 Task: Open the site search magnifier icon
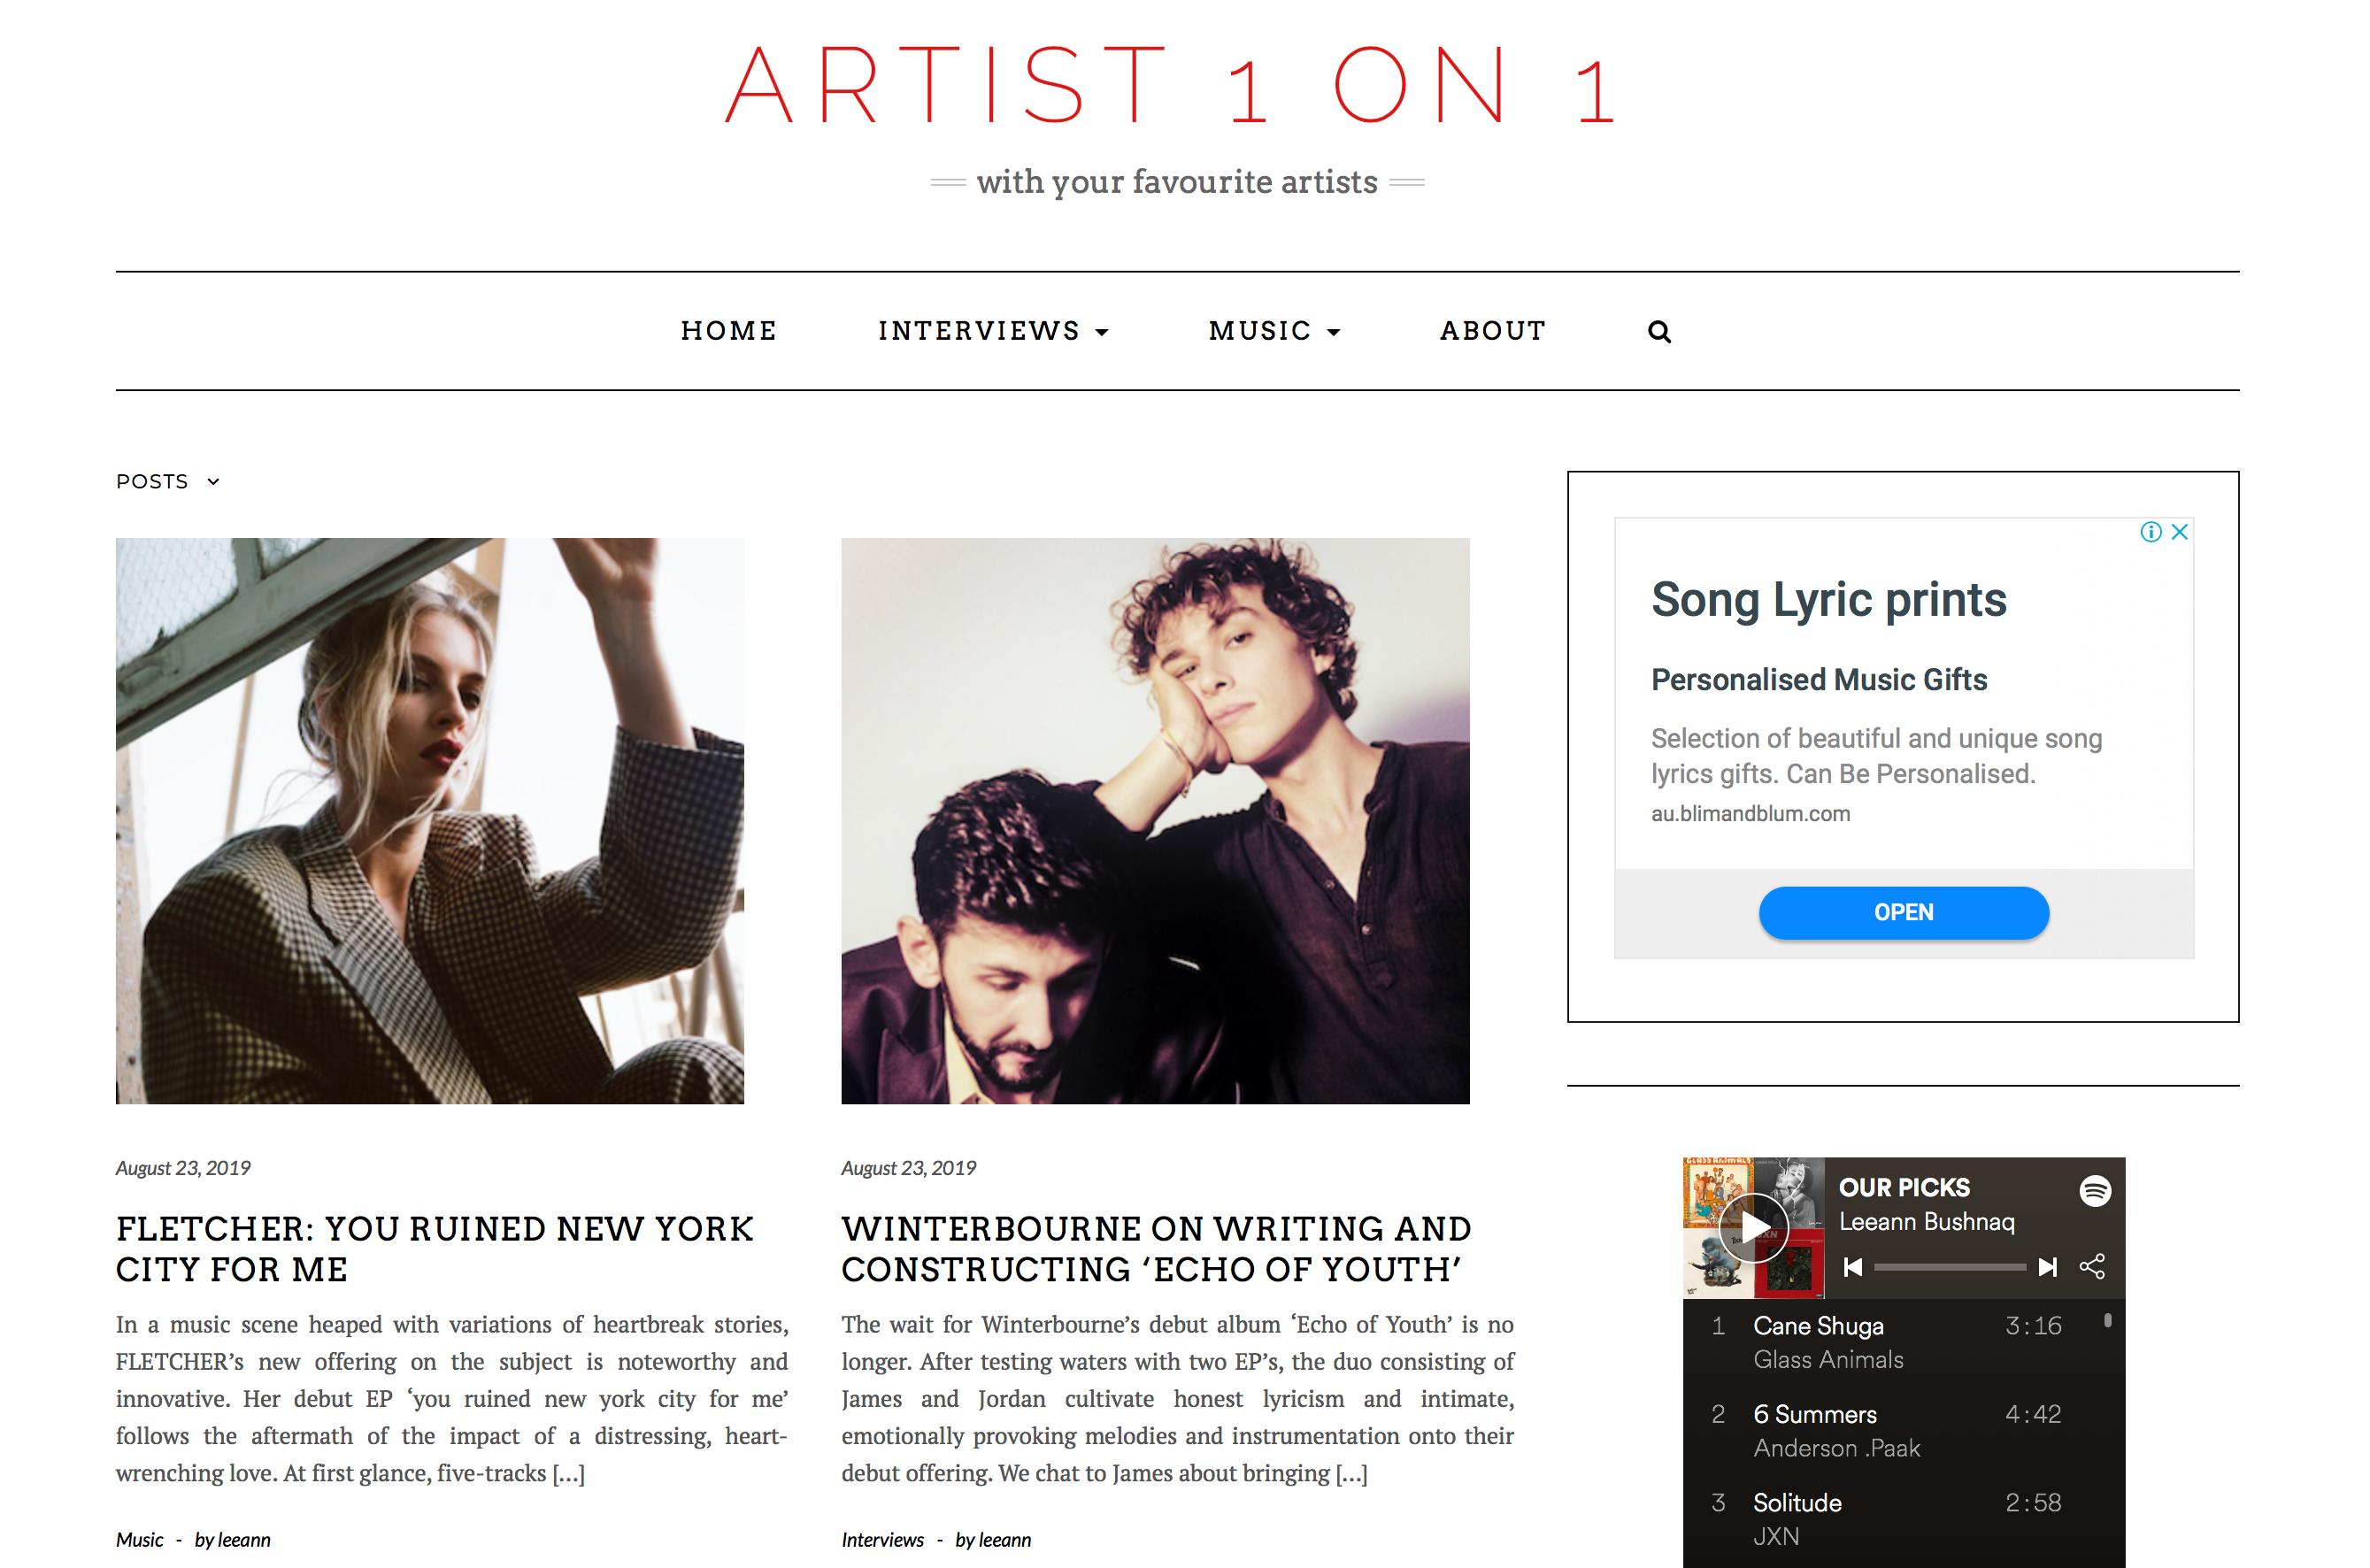point(1659,331)
